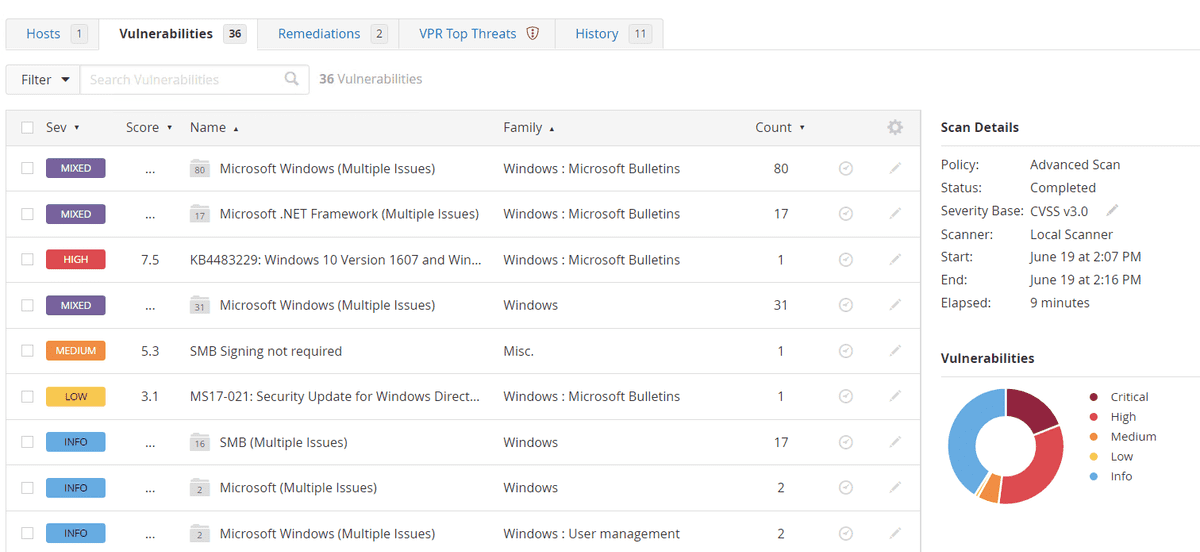Click check-circle icon for row with count 80
The width and height of the screenshot is (1200, 552).
pyautogui.click(x=845, y=168)
